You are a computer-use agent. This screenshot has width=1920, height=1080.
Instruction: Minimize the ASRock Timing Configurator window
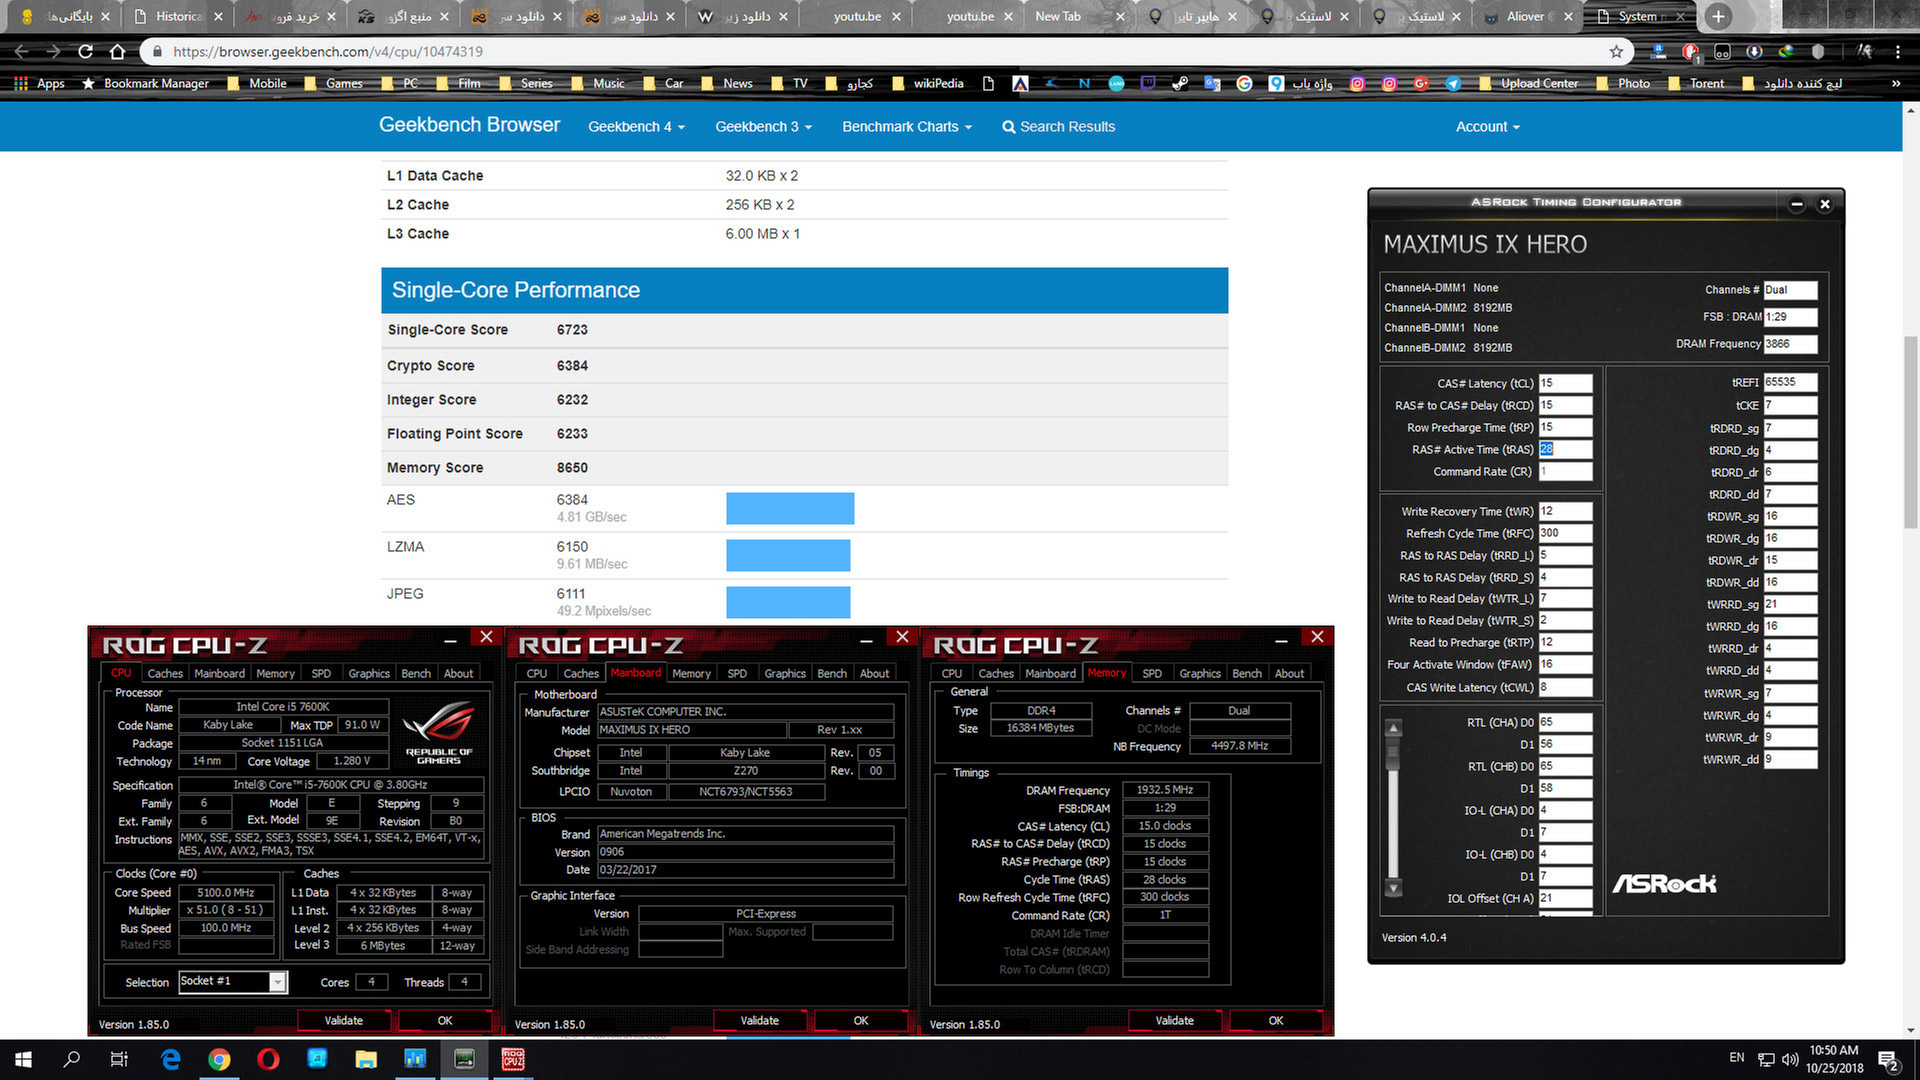click(1796, 204)
